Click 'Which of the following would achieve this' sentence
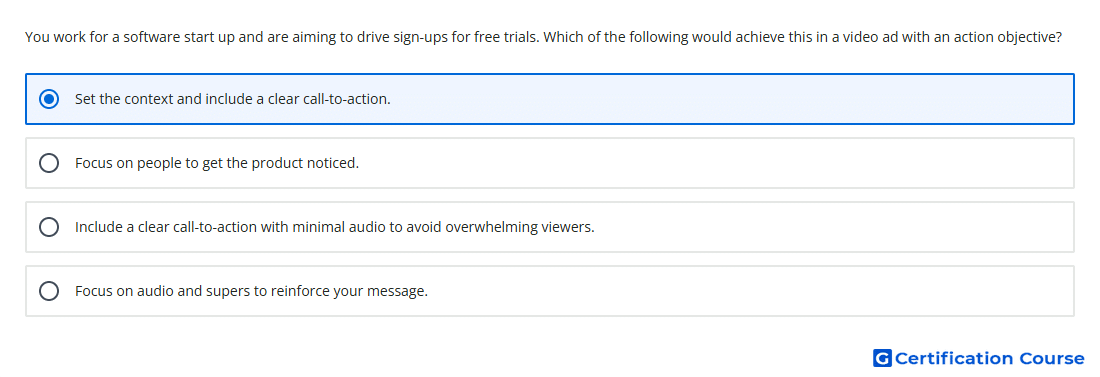 [x=803, y=37]
